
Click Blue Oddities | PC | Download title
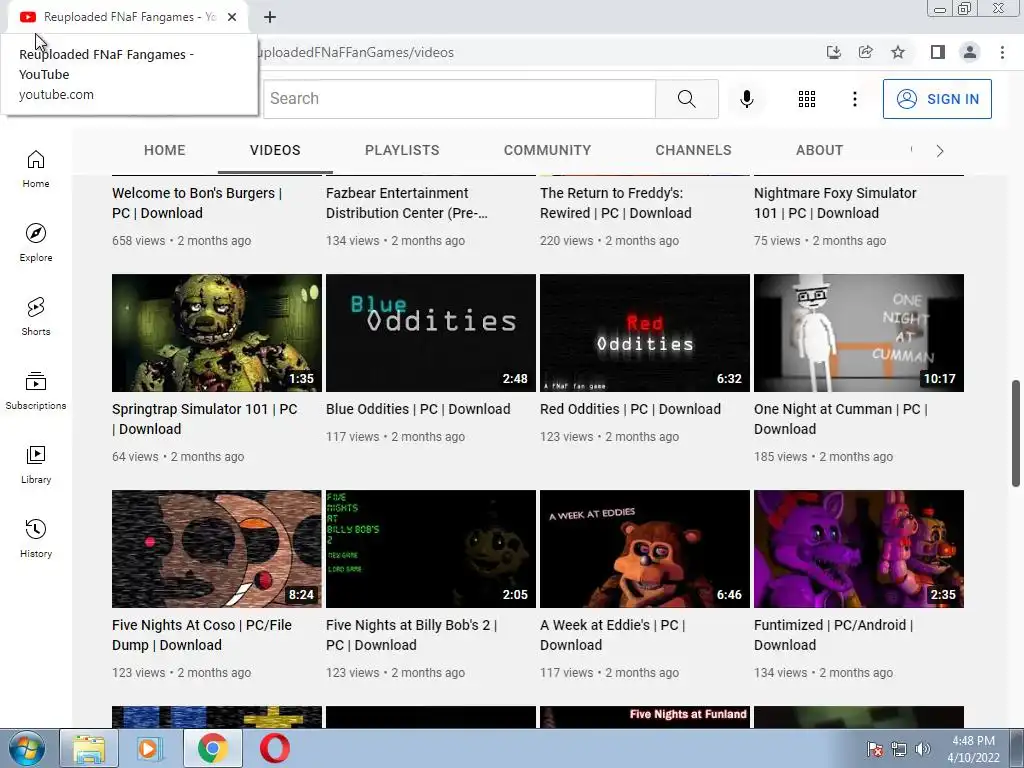click(x=418, y=409)
